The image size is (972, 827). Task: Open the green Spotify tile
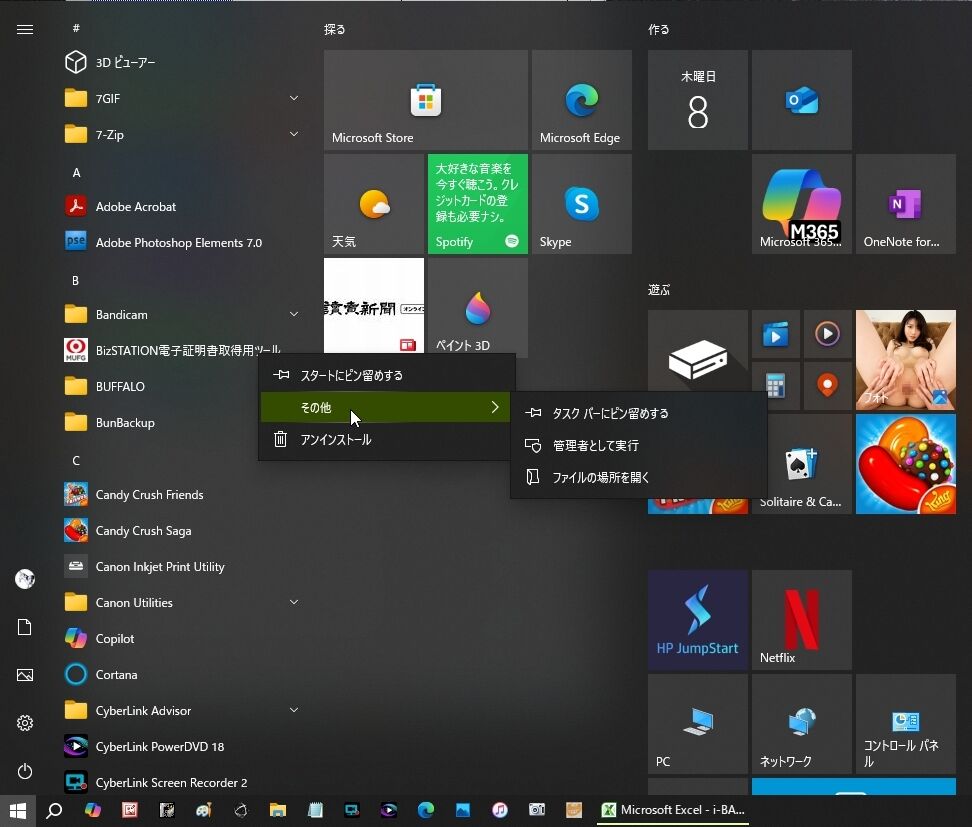pos(477,204)
